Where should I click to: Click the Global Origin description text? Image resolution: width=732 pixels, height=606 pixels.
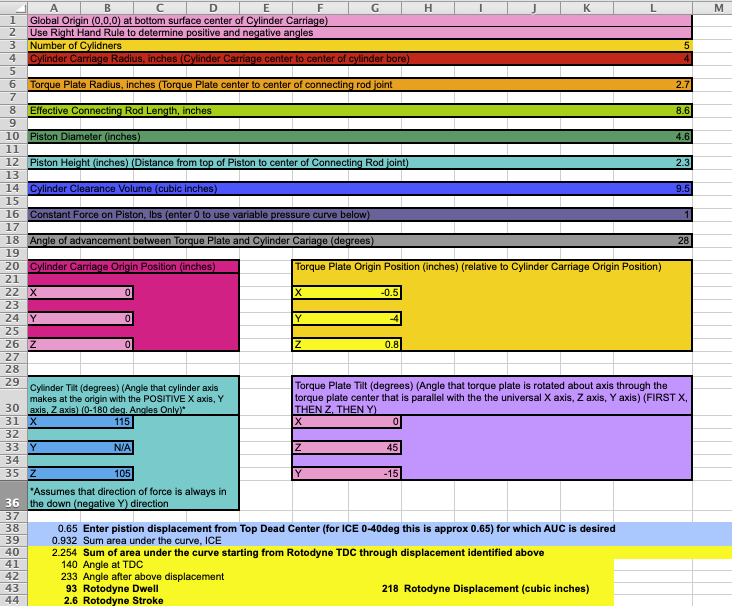pyautogui.click(x=179, y=21)
